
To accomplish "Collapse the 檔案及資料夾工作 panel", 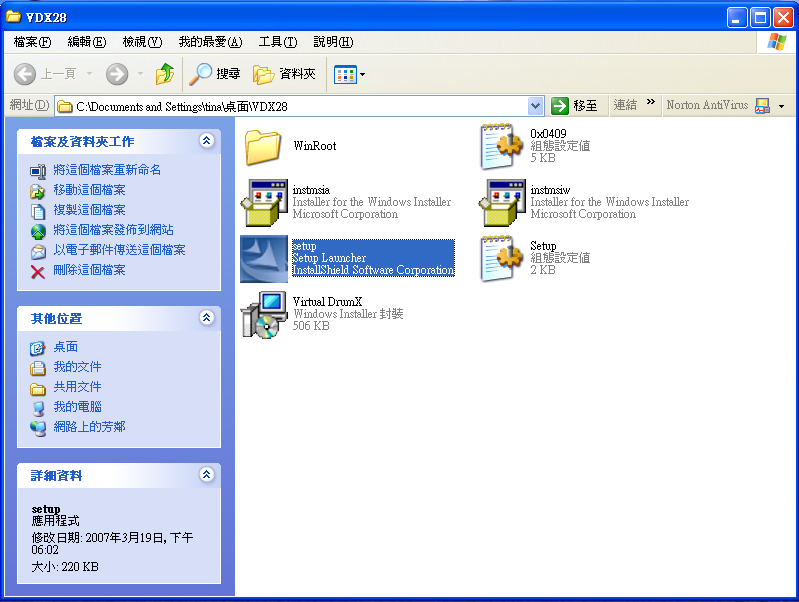I will click(x=207, y=141).
